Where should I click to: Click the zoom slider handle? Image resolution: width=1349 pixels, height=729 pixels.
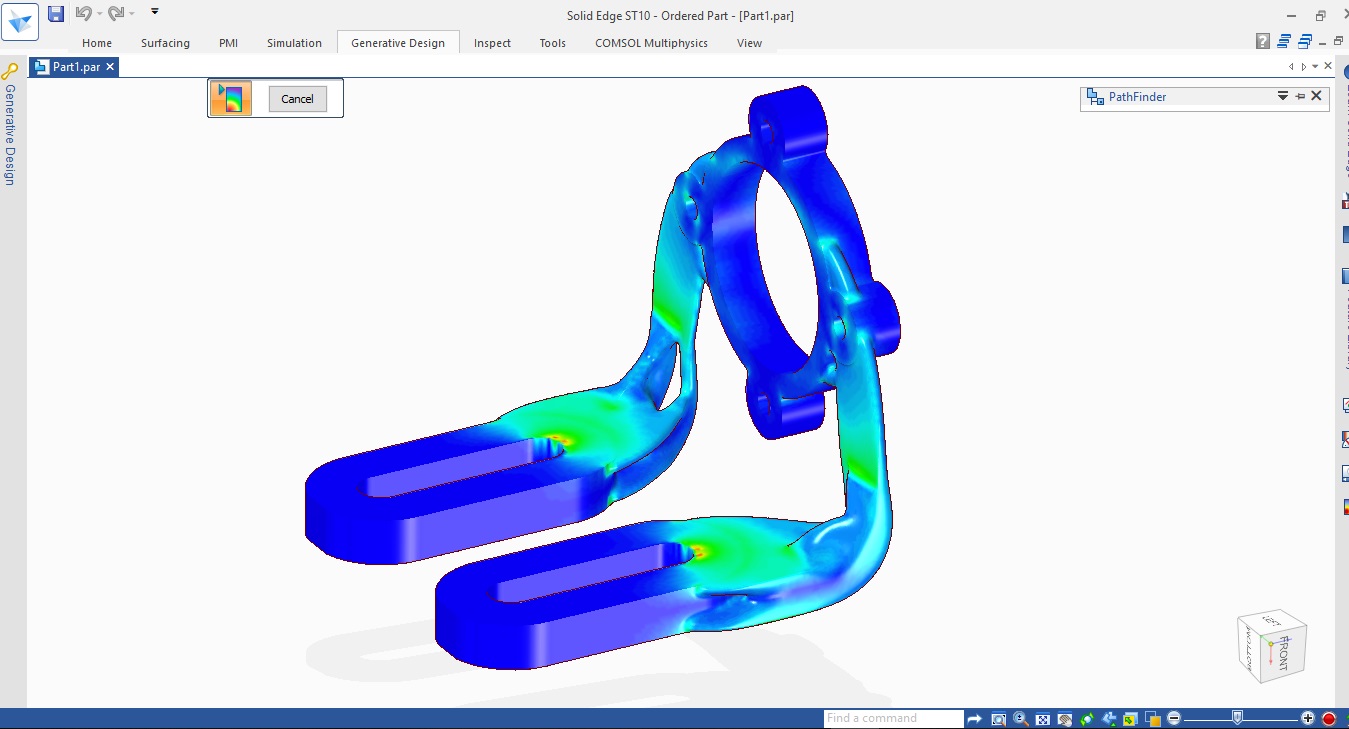click(x=1238, y=717)
